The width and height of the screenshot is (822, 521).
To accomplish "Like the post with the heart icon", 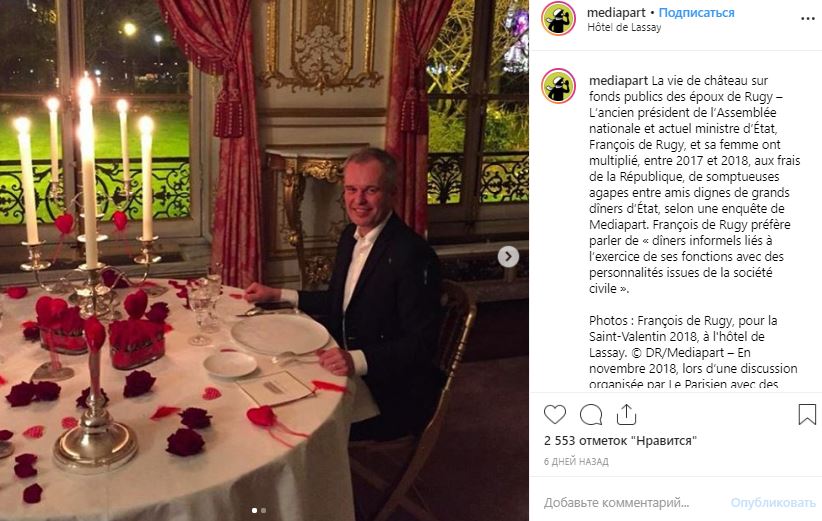I will pos(555,415).
